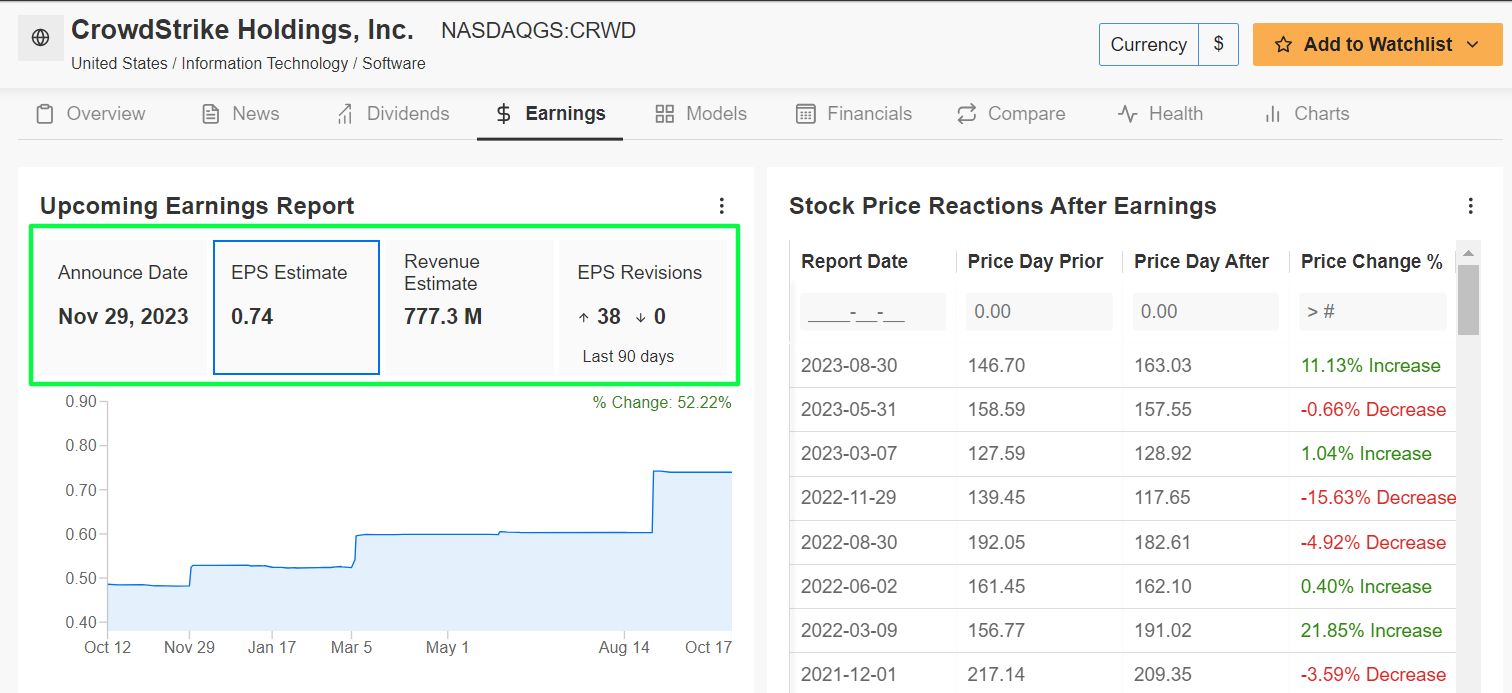Image resolution: width=1512 pixels, height=693 pixels.
Task: Open the Overview tab
Action: click(x=90, y=114)
